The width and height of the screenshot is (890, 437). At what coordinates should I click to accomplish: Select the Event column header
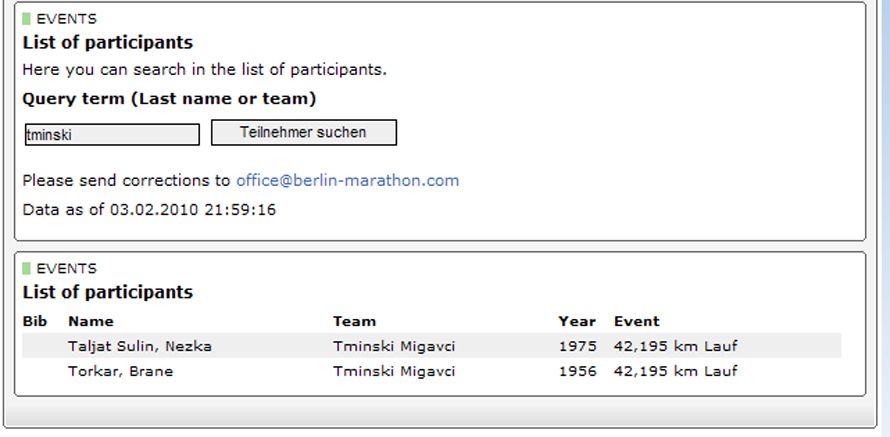click(x=636, y=321)
